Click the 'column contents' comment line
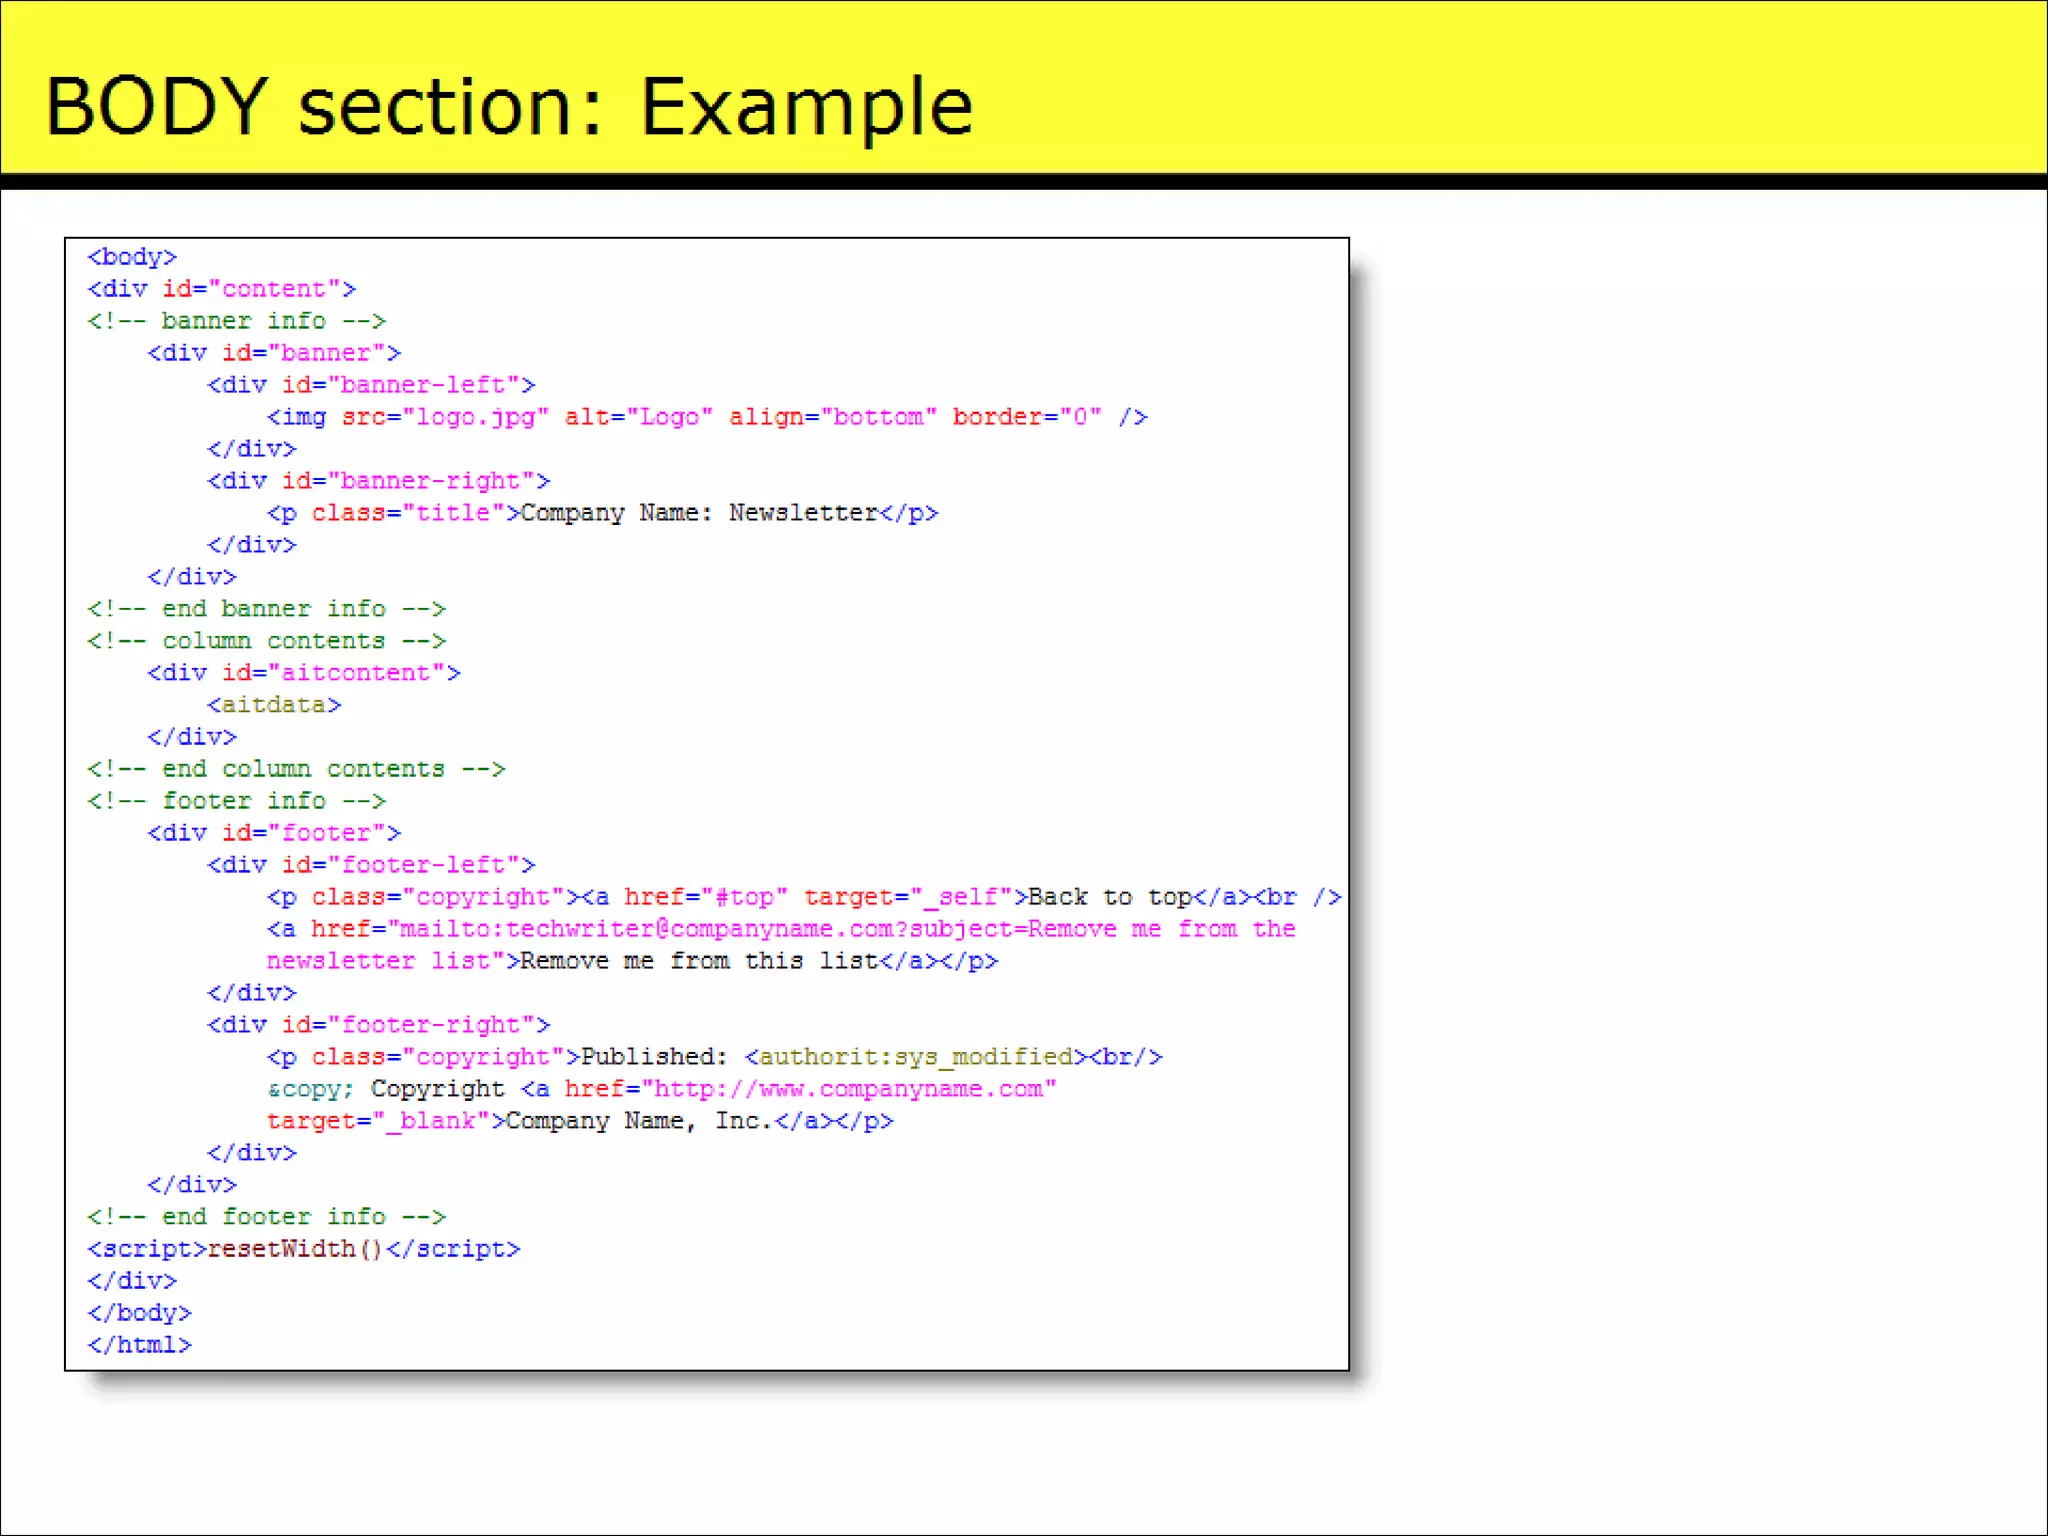The height and width of the screenshot is (1536, 2048). pyautogui.click(x=266, y=641)
